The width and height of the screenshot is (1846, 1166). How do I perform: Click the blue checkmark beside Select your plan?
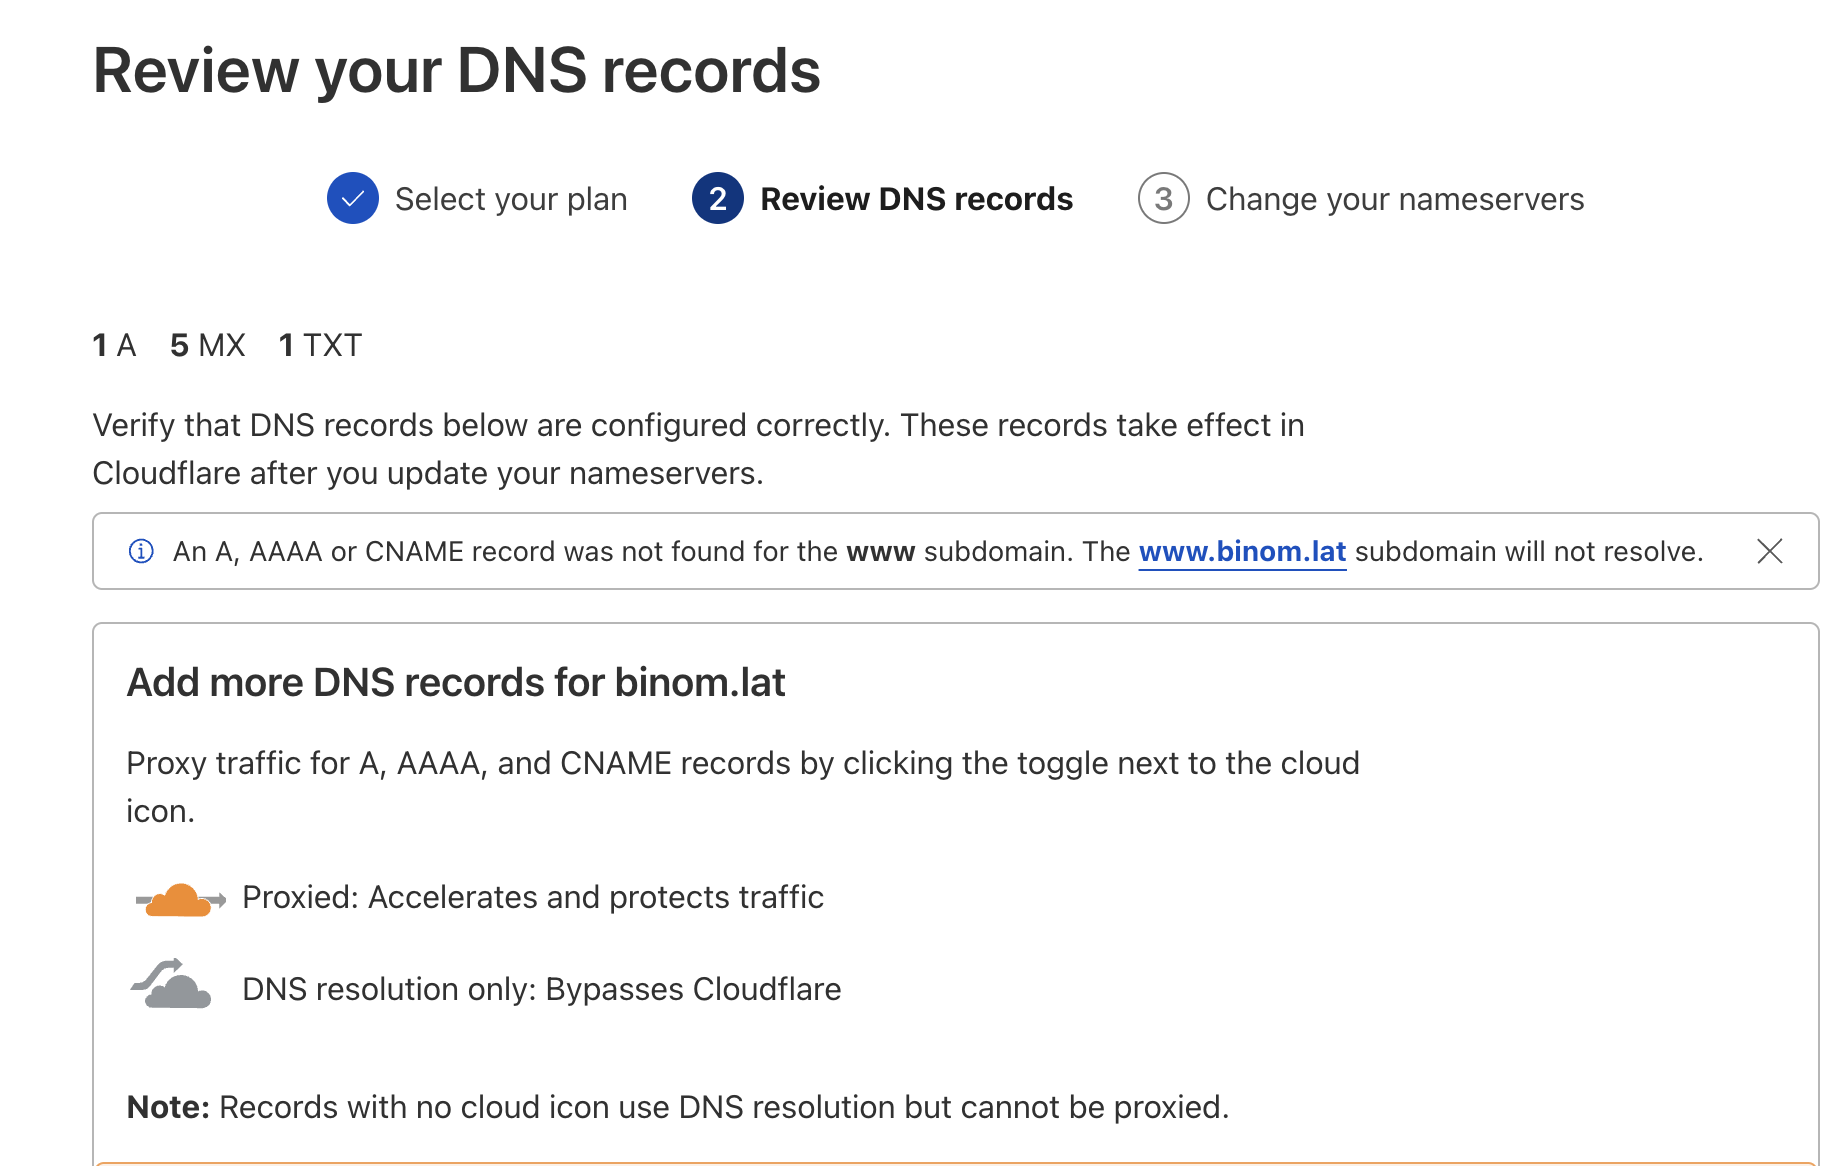tap(352, 198)
